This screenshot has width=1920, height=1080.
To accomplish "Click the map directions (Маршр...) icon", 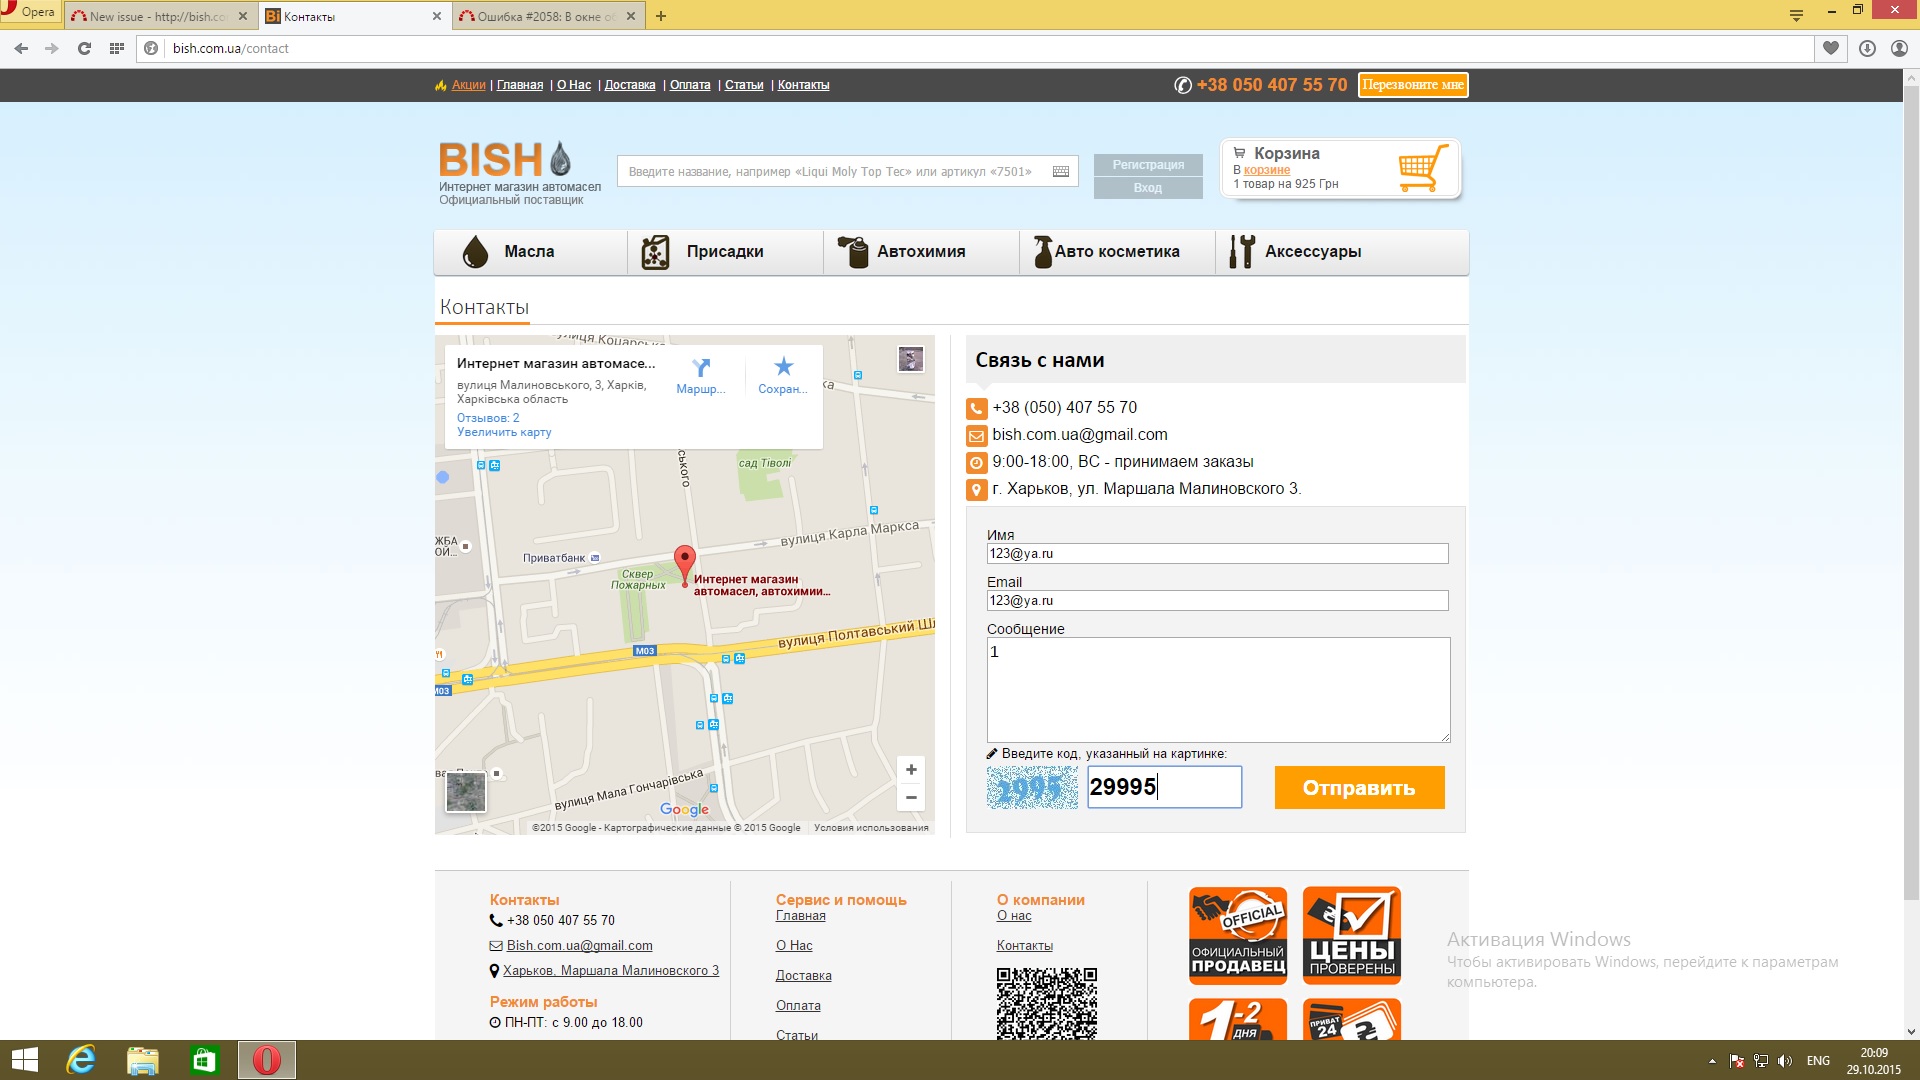I will (x=701, y=368).
